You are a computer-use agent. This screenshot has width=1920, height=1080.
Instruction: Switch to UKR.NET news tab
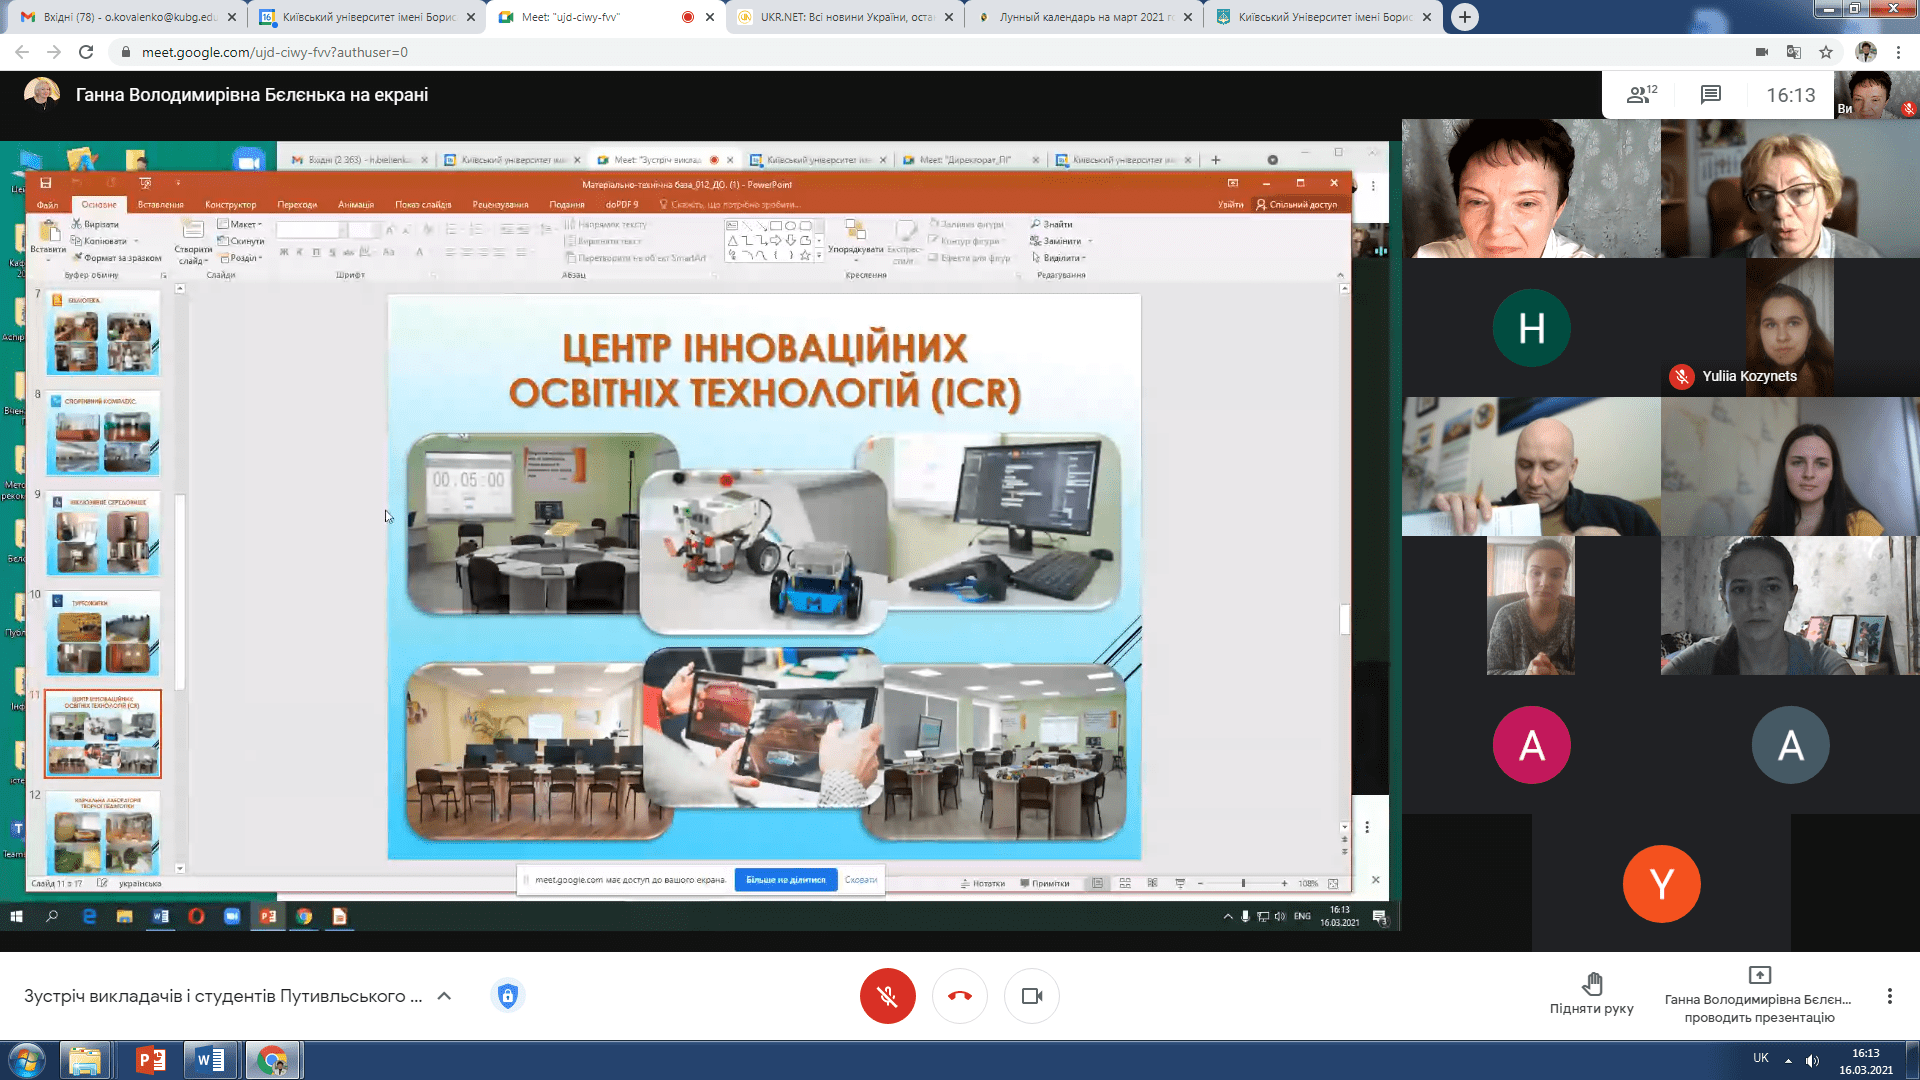point(845,17)
